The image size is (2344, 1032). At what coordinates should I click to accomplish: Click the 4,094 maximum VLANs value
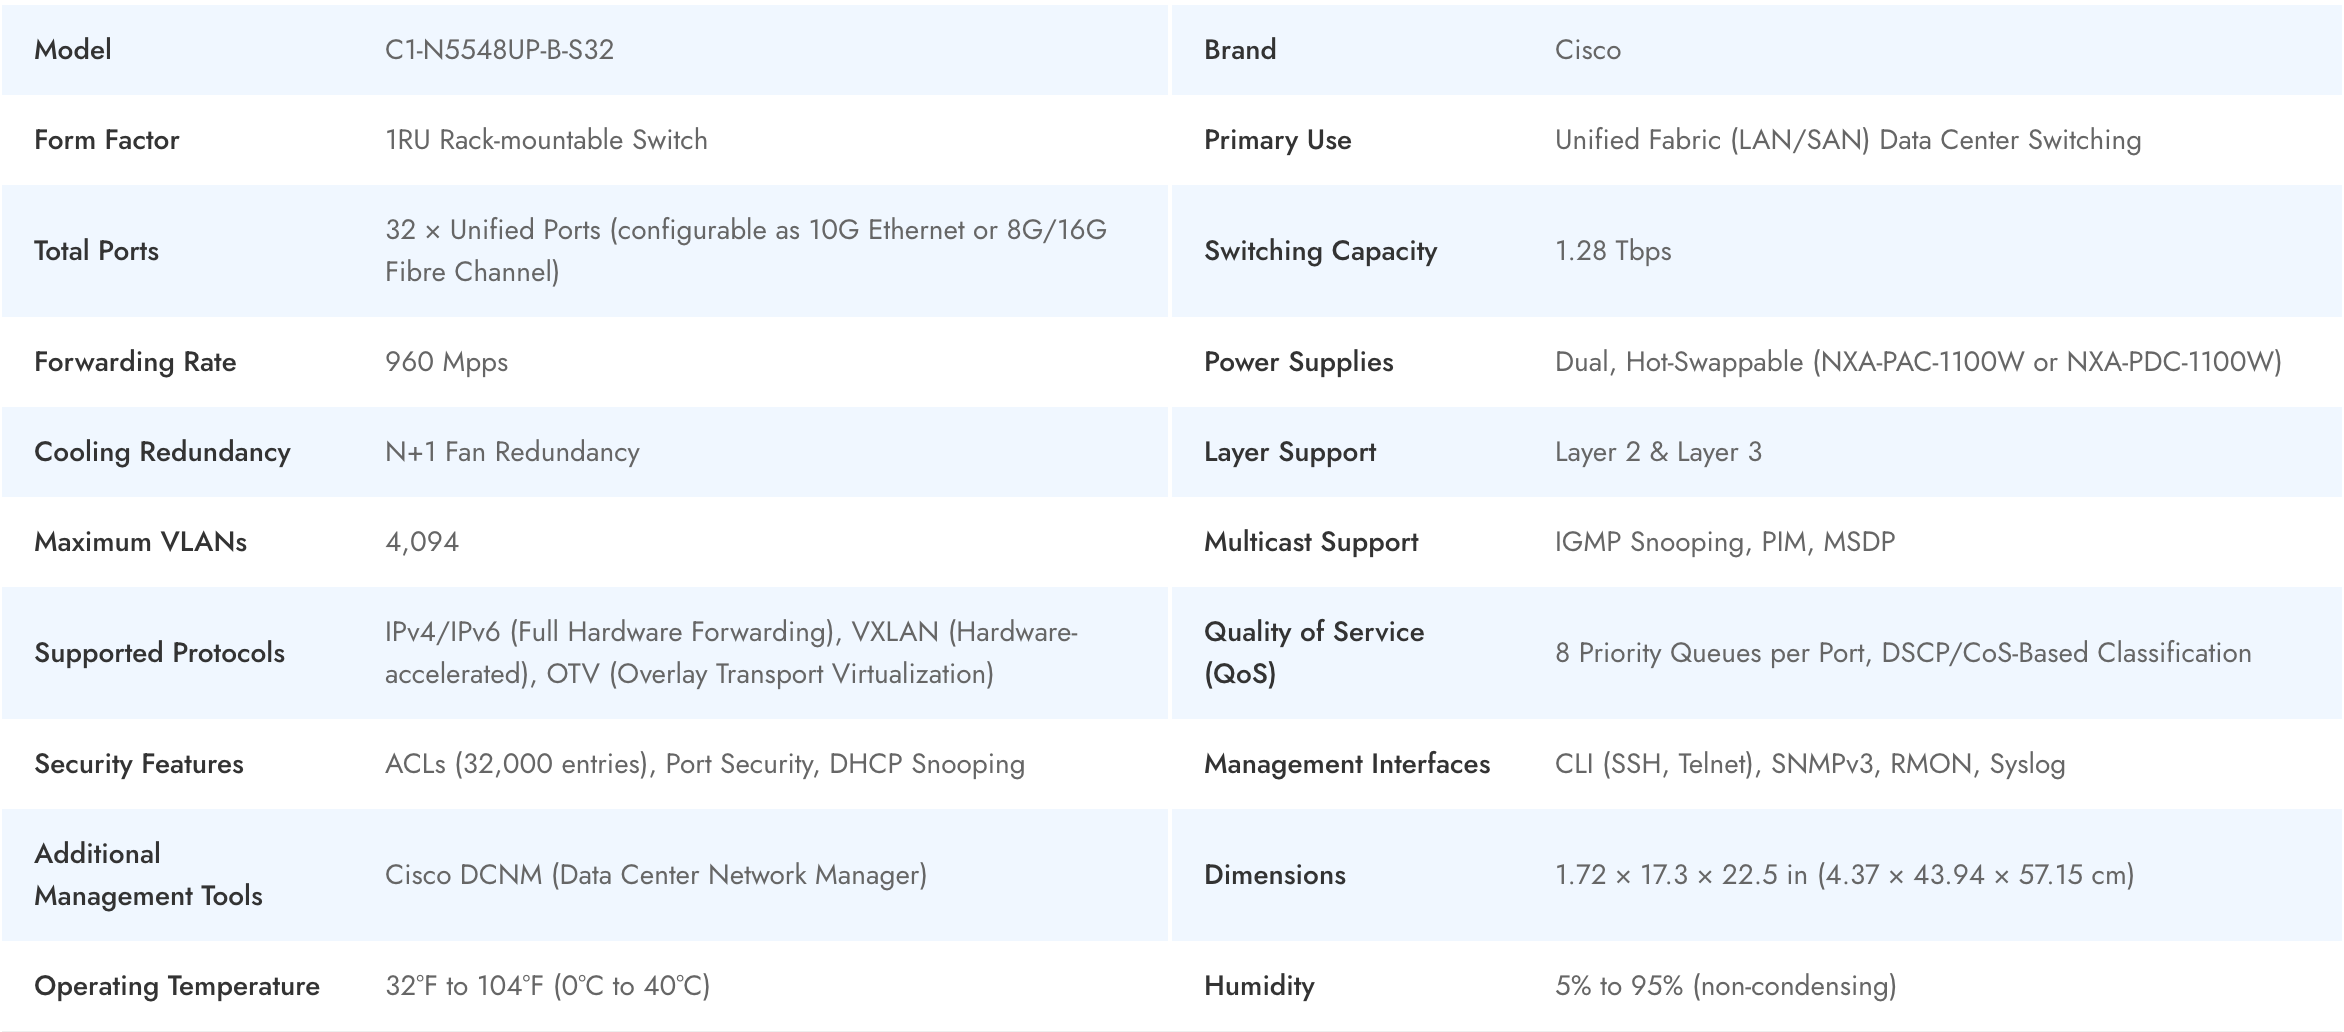pyautogui.click(x=422, y=542)
